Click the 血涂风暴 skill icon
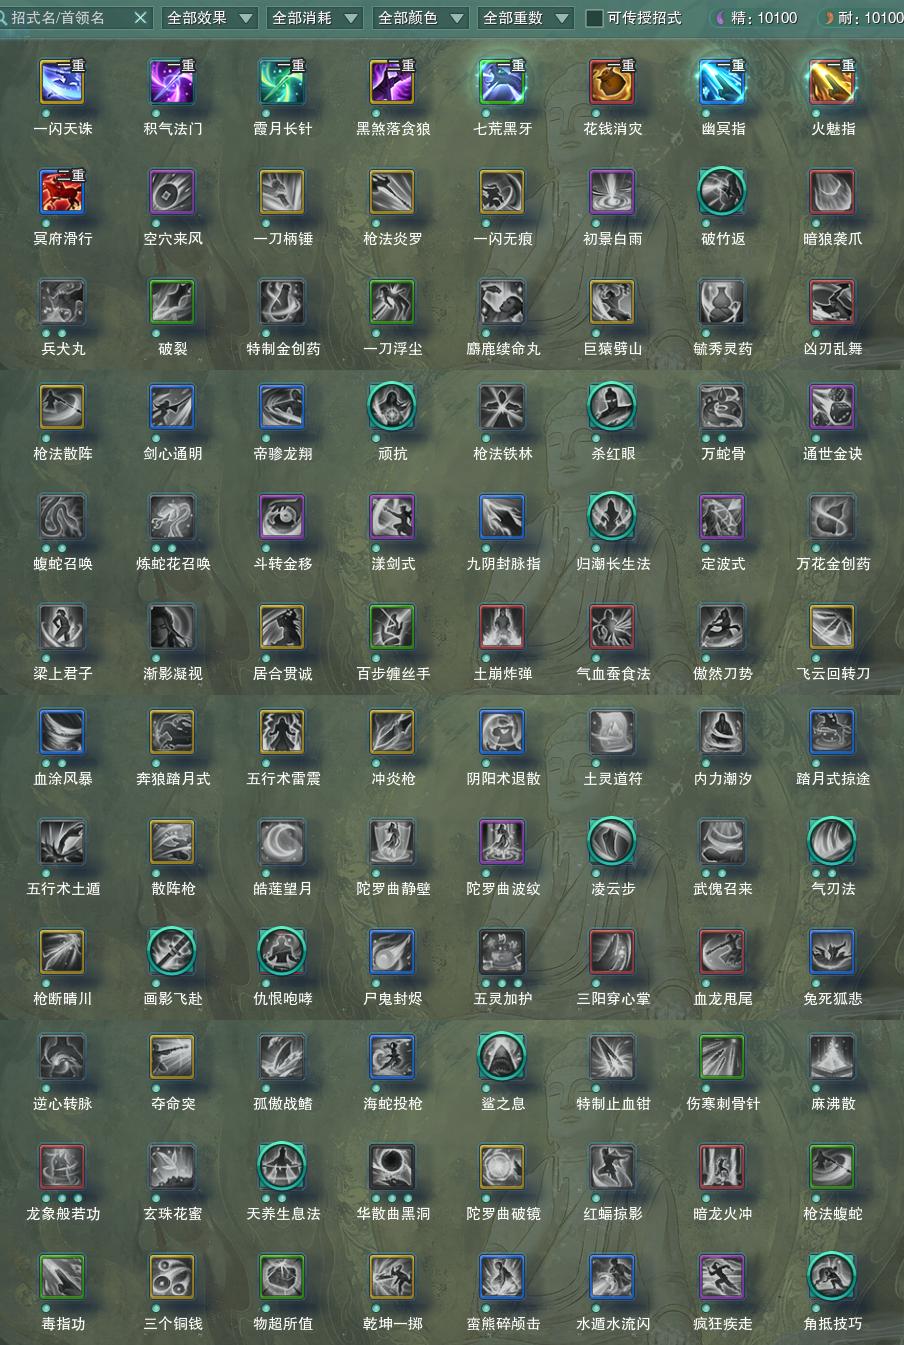This screenshot has width=904, height=1345. pos(62,732)
